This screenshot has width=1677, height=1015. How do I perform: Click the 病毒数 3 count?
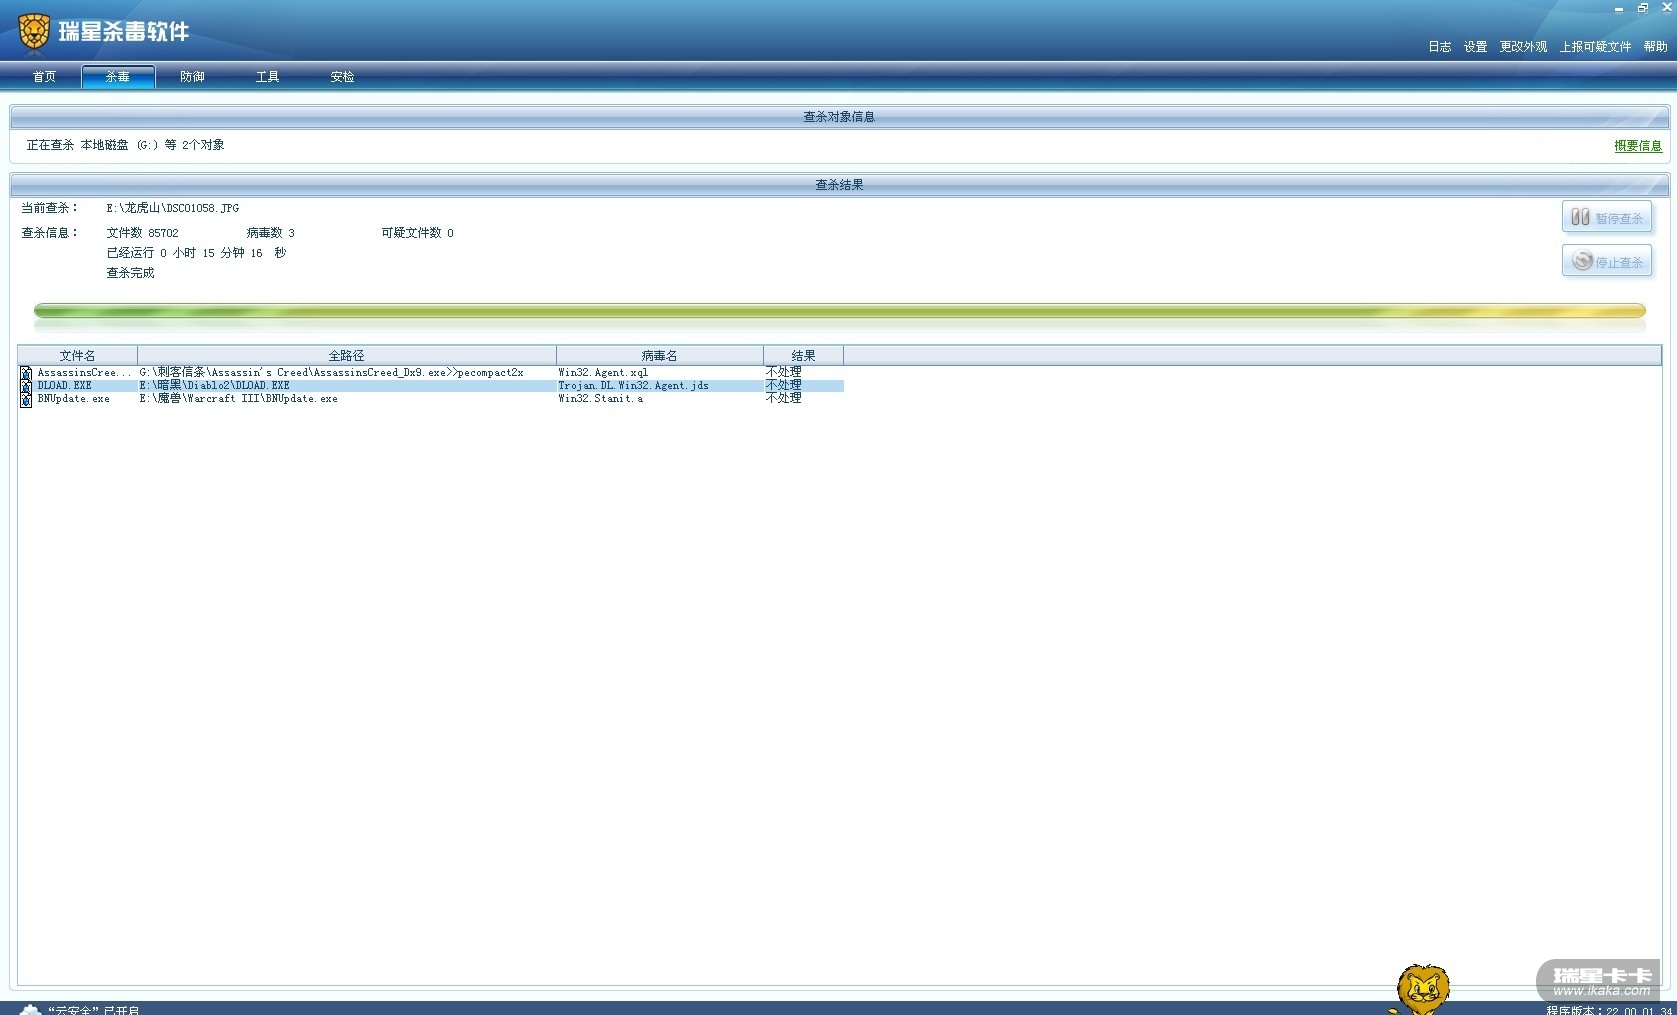click(x=270, y=233)
